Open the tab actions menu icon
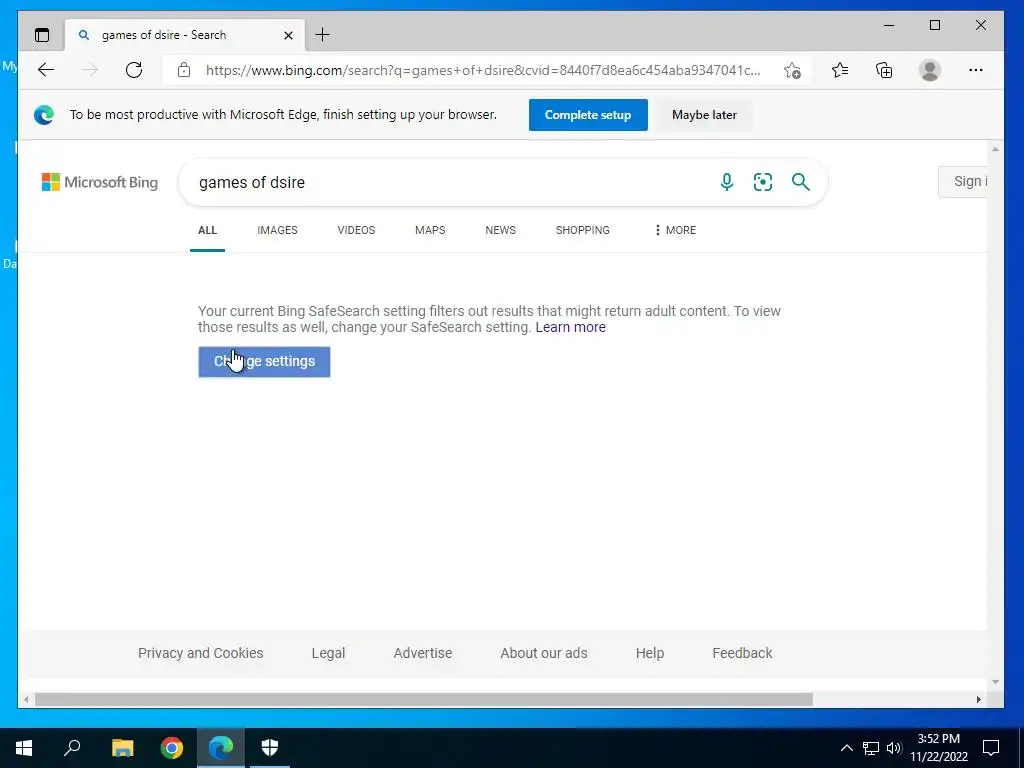Screen dimensions: 1024x768 [42, 35]
